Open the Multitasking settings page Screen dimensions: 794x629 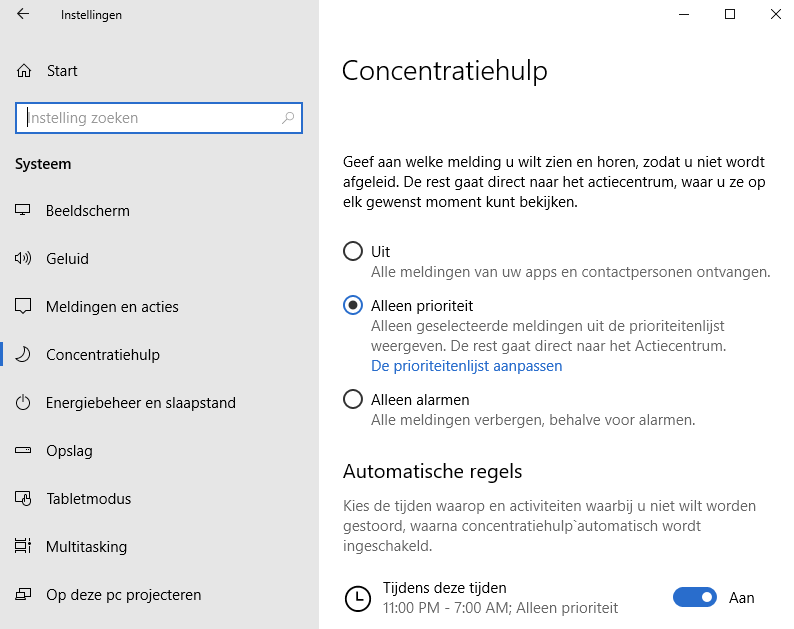point(84,547)
